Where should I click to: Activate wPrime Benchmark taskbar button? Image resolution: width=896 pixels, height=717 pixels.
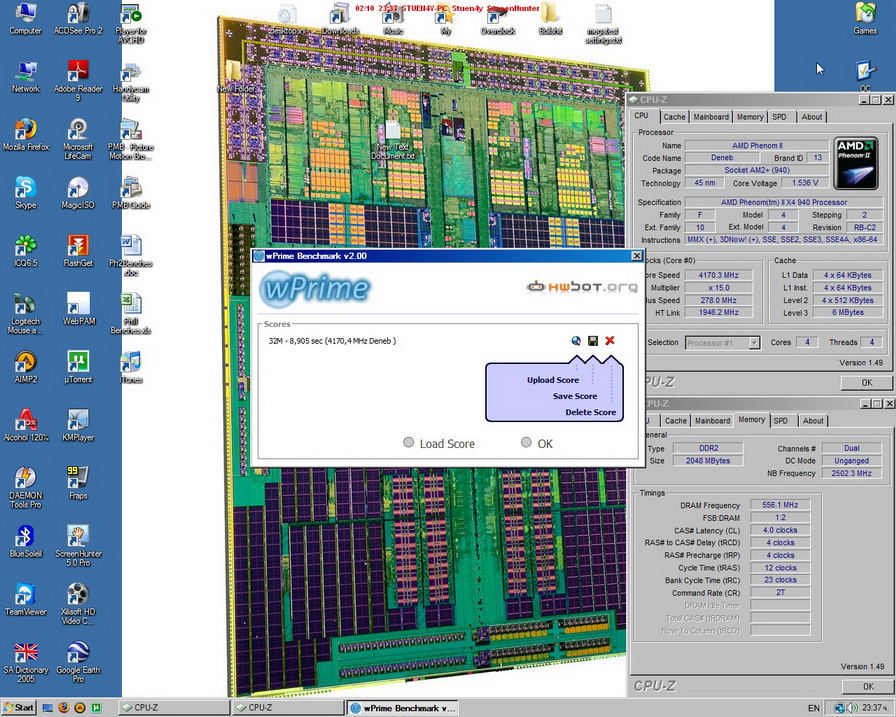pyautogui.click(x=403, y=708)
